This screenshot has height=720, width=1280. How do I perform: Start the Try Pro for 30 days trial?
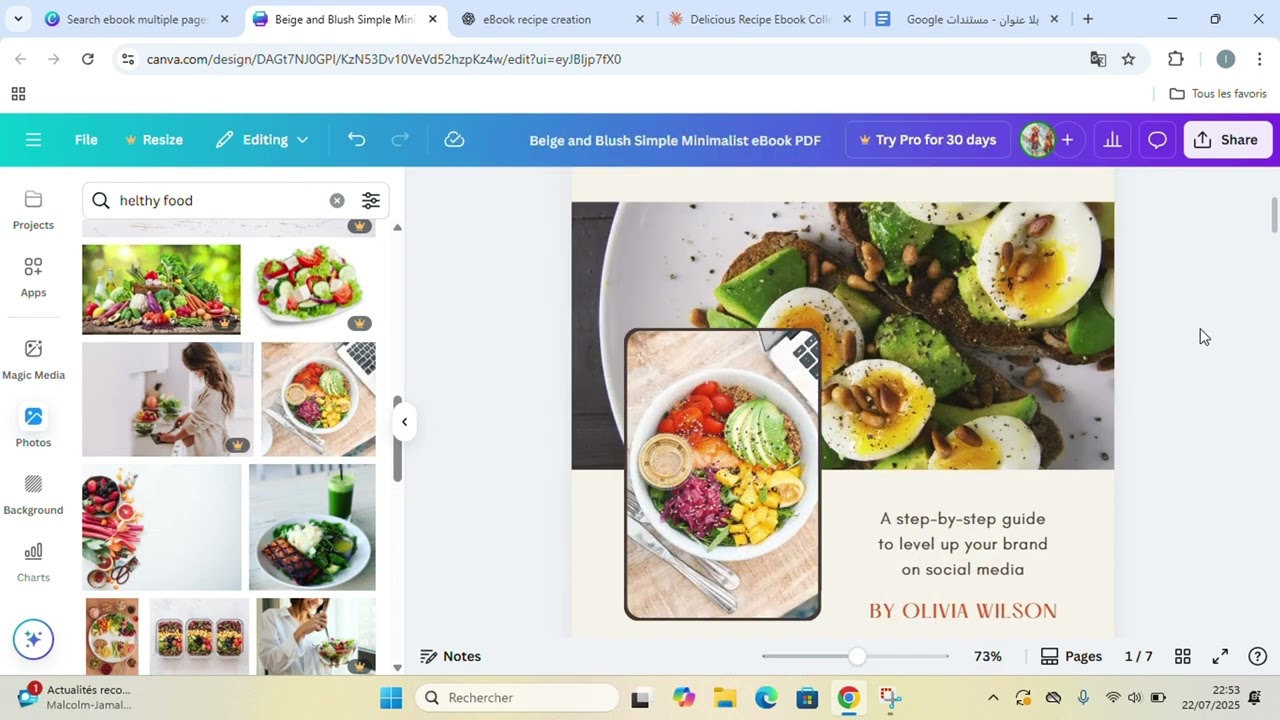coord(928,140)
